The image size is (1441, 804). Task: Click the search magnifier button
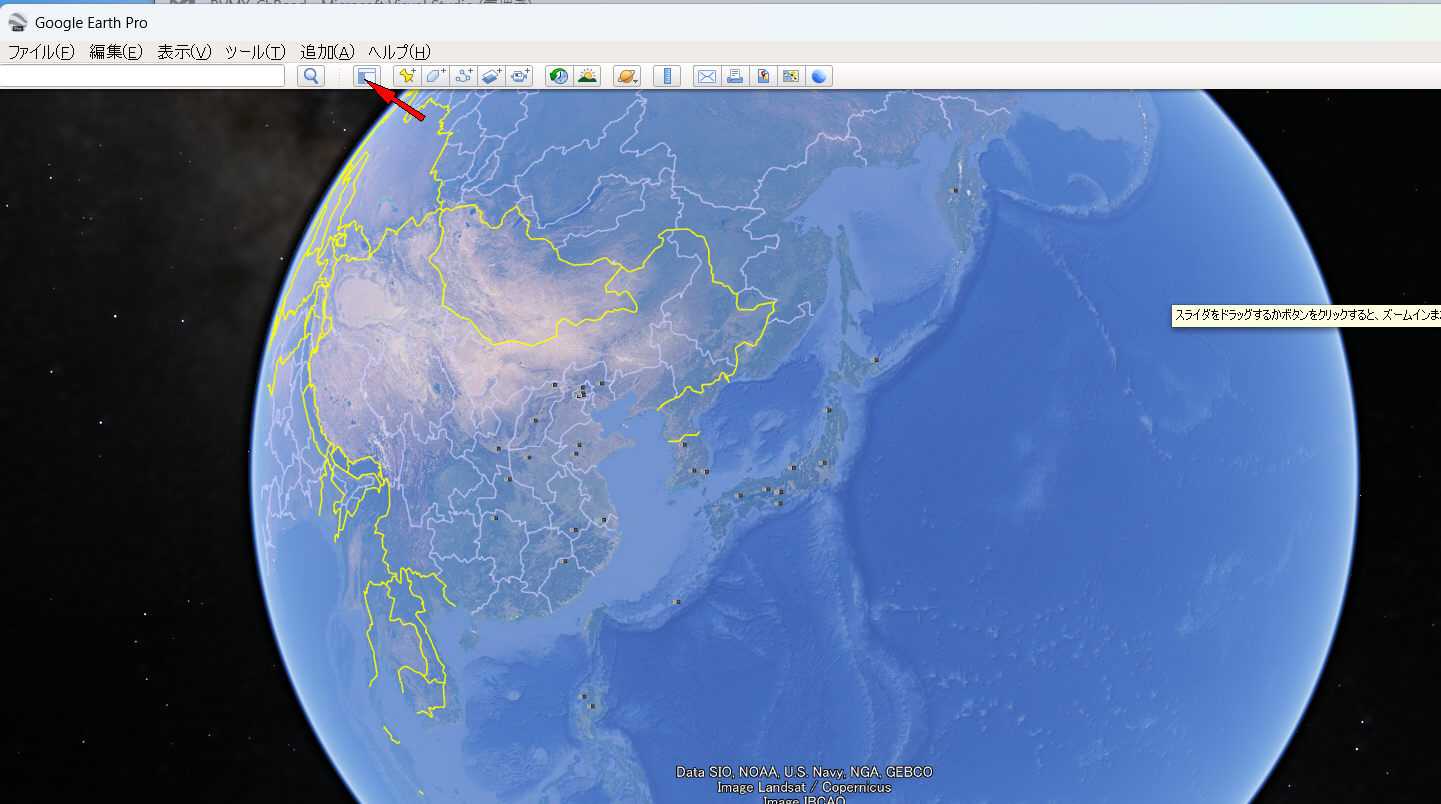pos(311,76)
